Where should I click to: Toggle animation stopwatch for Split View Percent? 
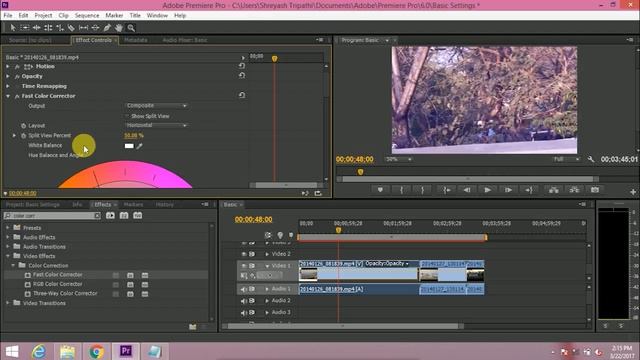[x=23, y=136]
